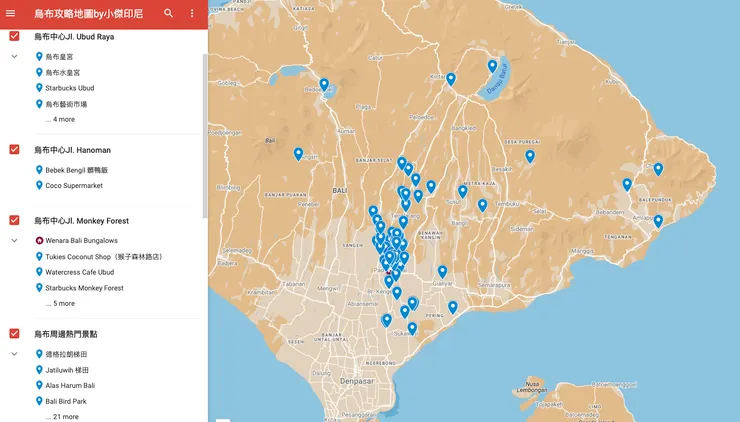Select 烏布皇宮 in the list
The height and width of the screenshot is (422, 740).
click(59, 57)
